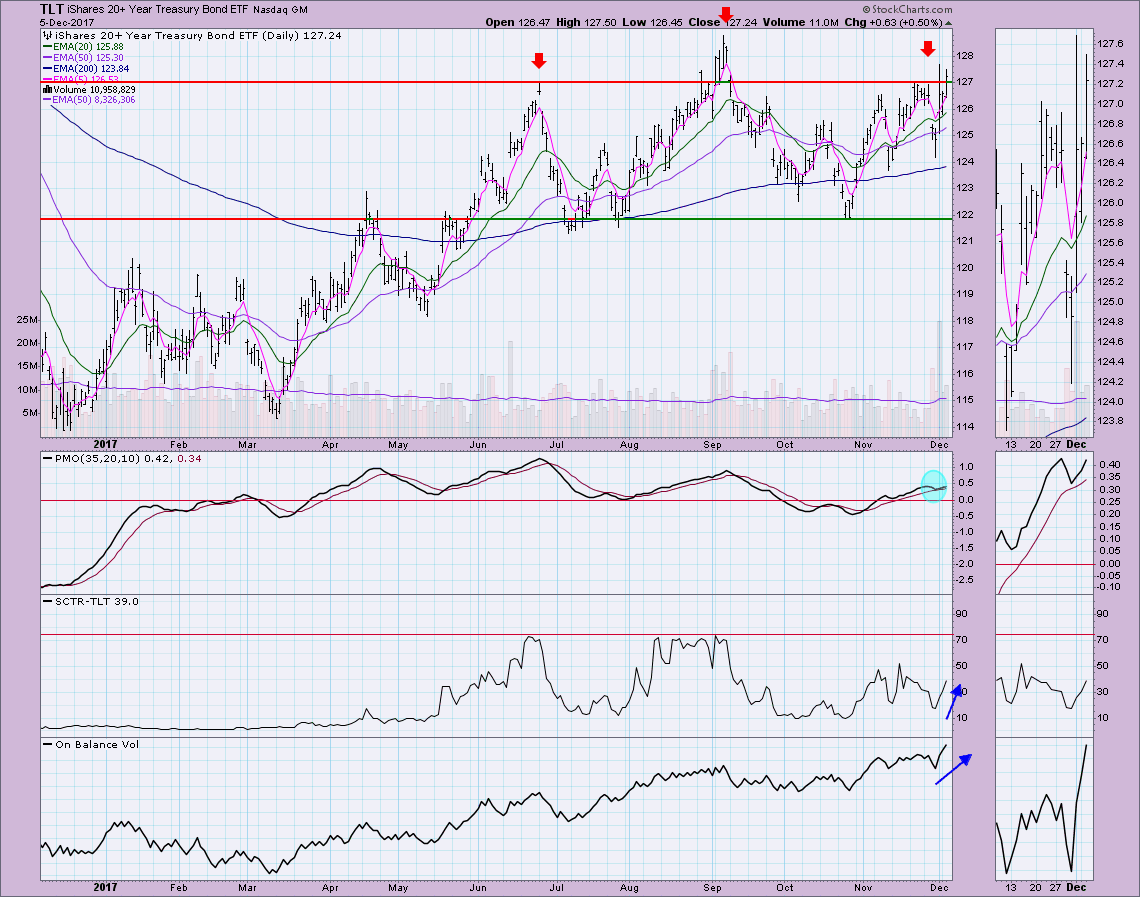Image resolution: width=1140 pixels, height=897 pixels.
Task: Click the -0.10 label on the zoomed PMO panel
Action: point(1109,587)
